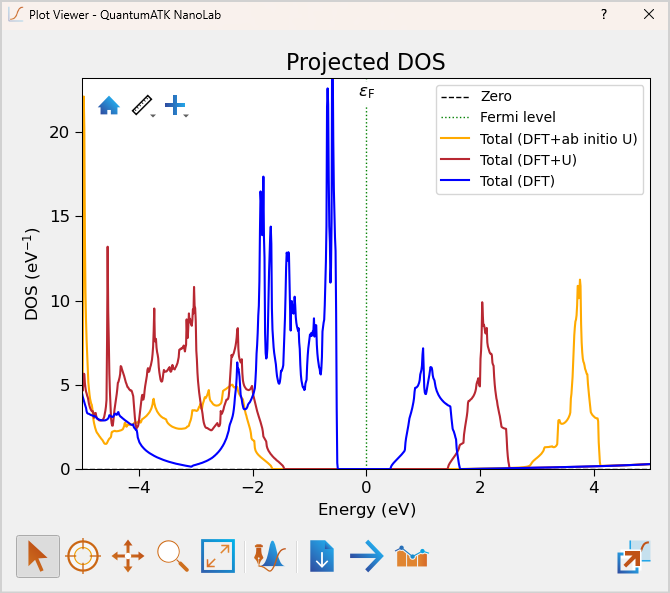This screenshot has height=593, width=670.
Task: Click the Zero legend entry
Action: (x=496, y=96)
